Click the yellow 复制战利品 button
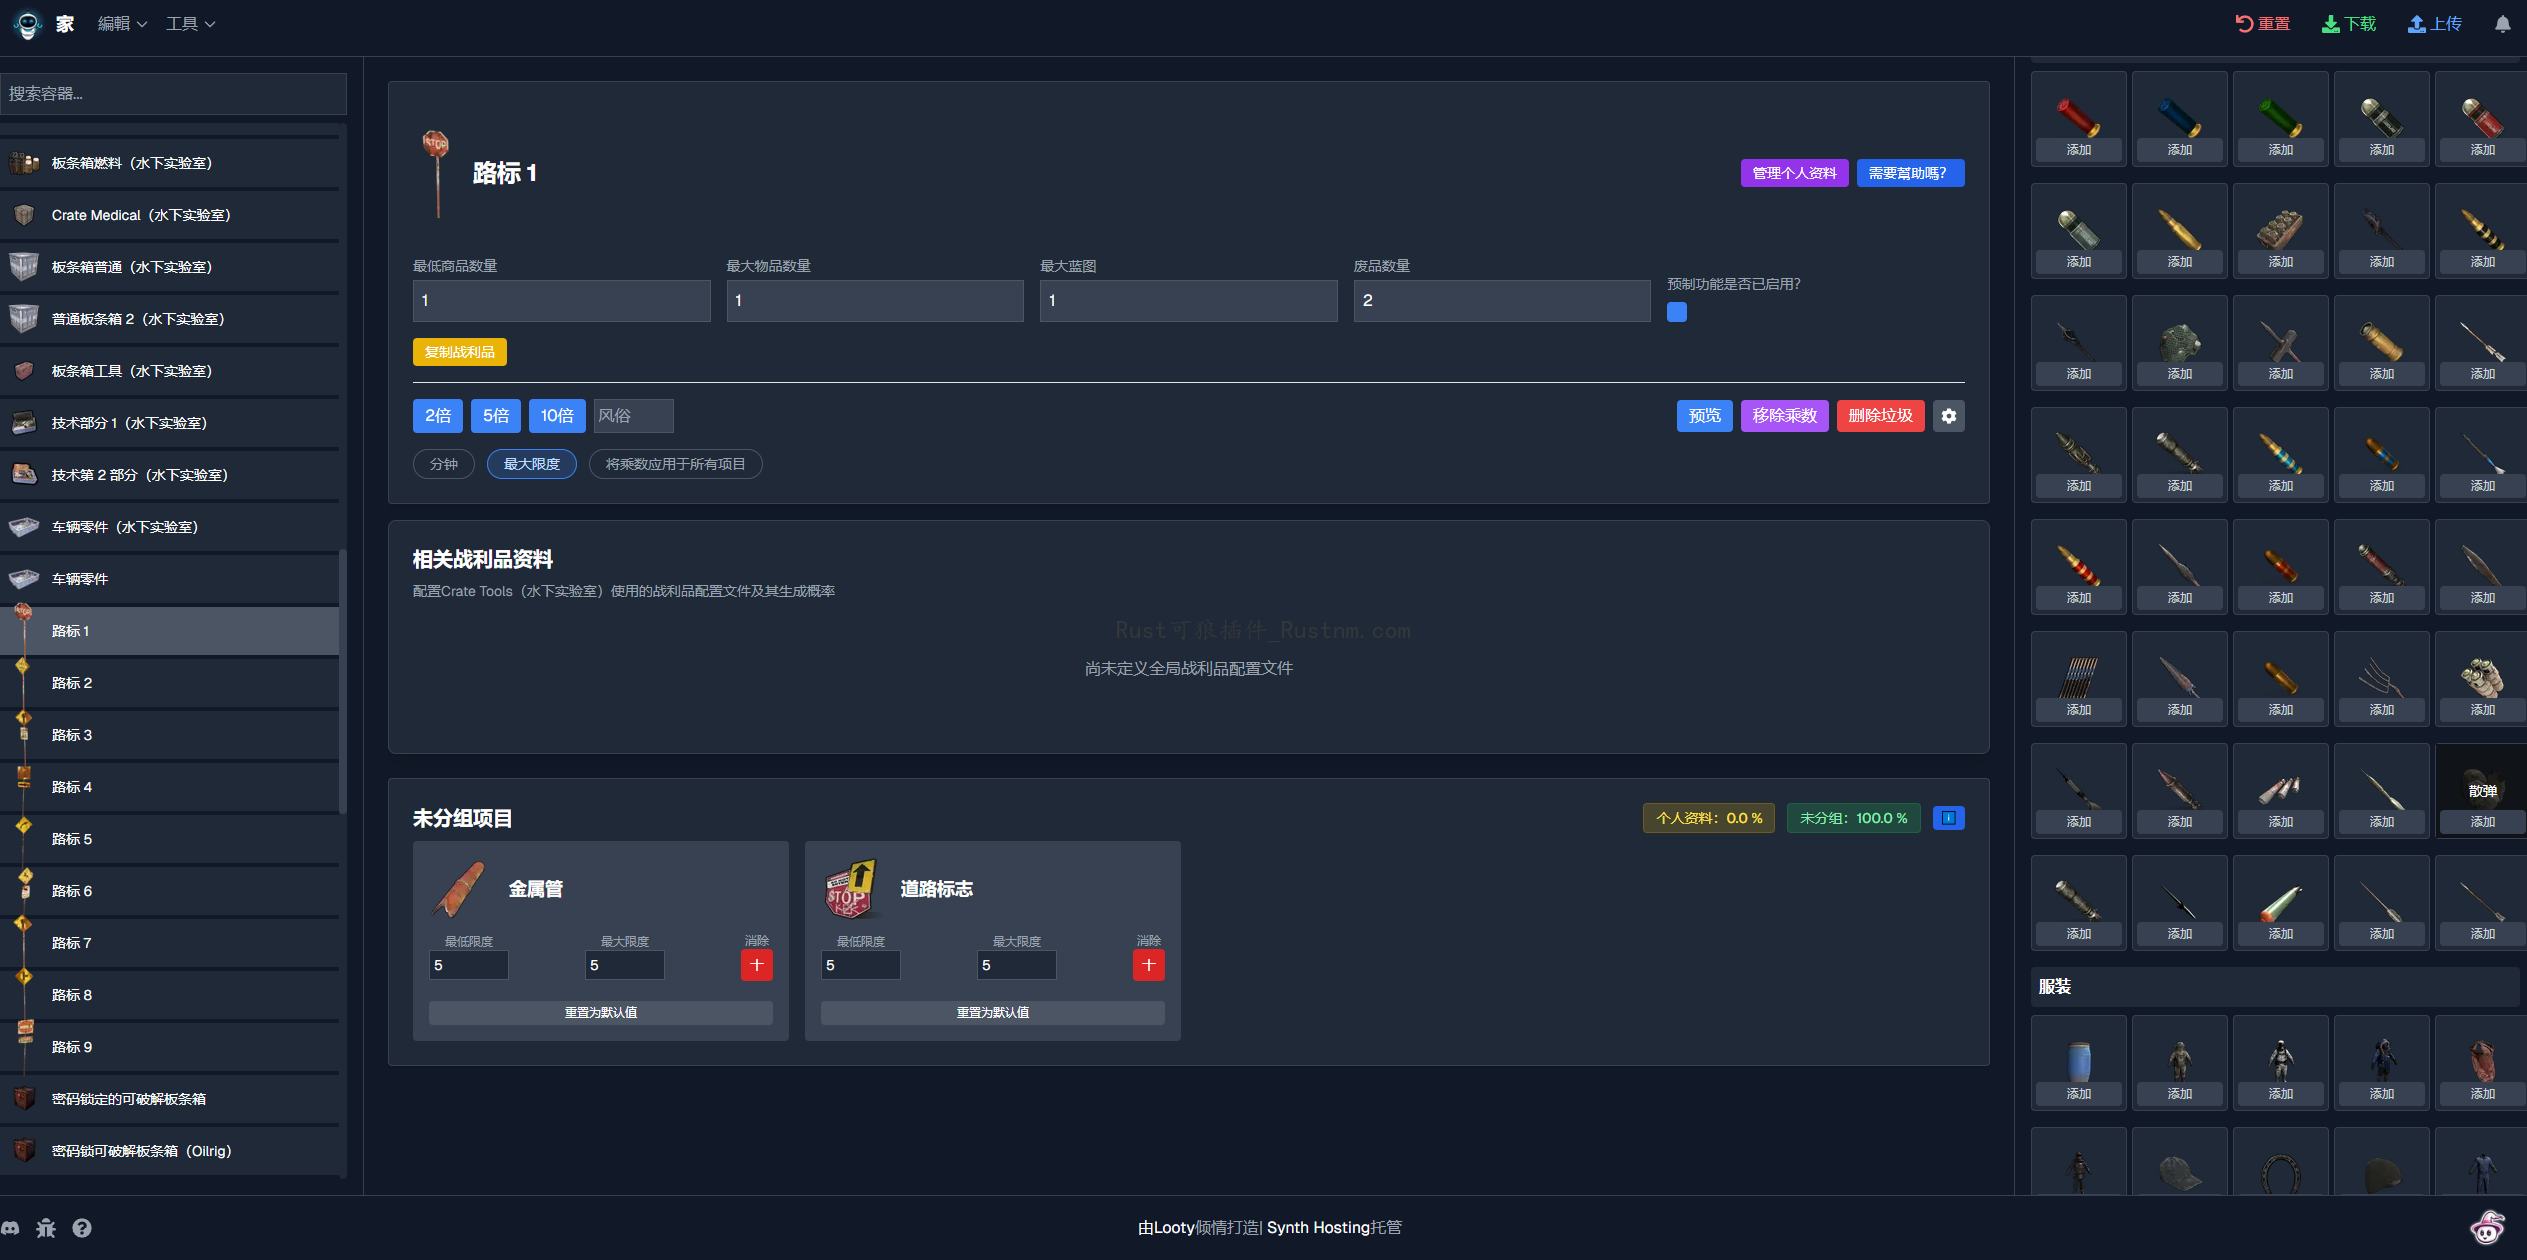Screen dimensions: 2527x1260 pos(459,351)
